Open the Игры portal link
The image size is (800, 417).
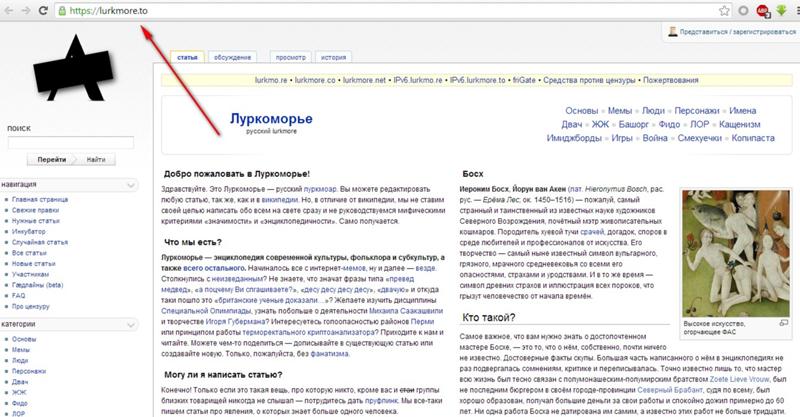coord(621,138)
